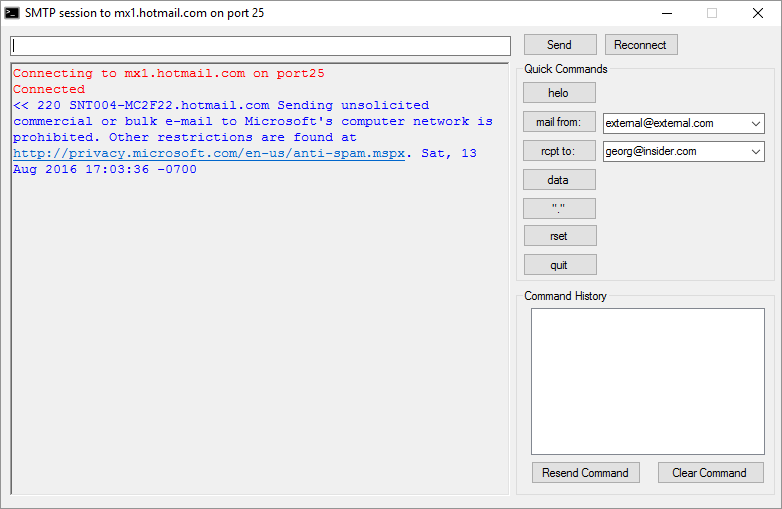This screenshot has height=509, width=782.
Task: Focus the SMTP command input field
Action: 260,46
